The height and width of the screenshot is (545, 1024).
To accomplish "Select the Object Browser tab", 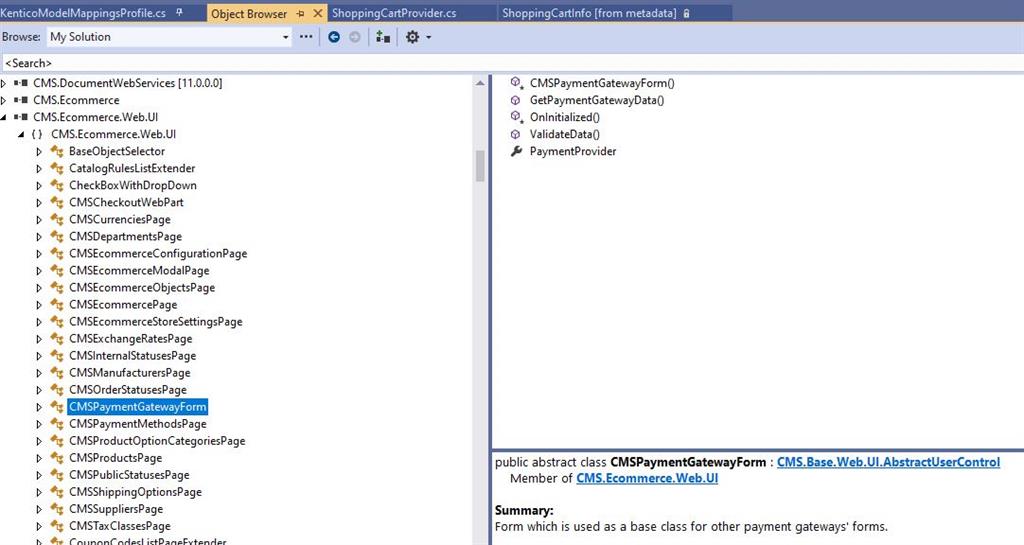I will (x=249, y=13).
